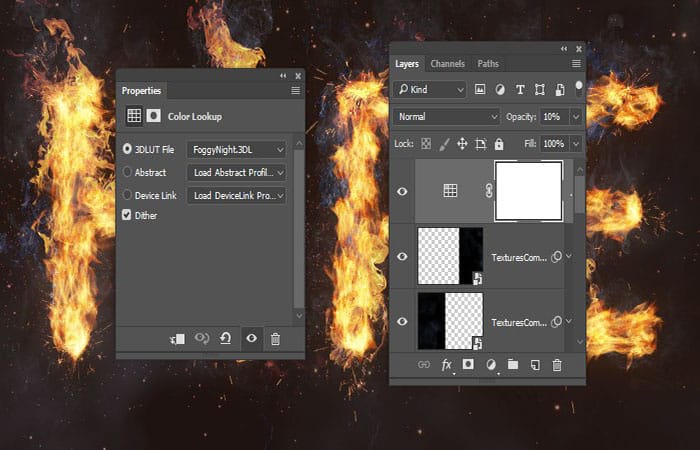Click the Properties panel scrollbar up arrow
Viewport: 700px width, 450px height.
[x=299, y=143]
